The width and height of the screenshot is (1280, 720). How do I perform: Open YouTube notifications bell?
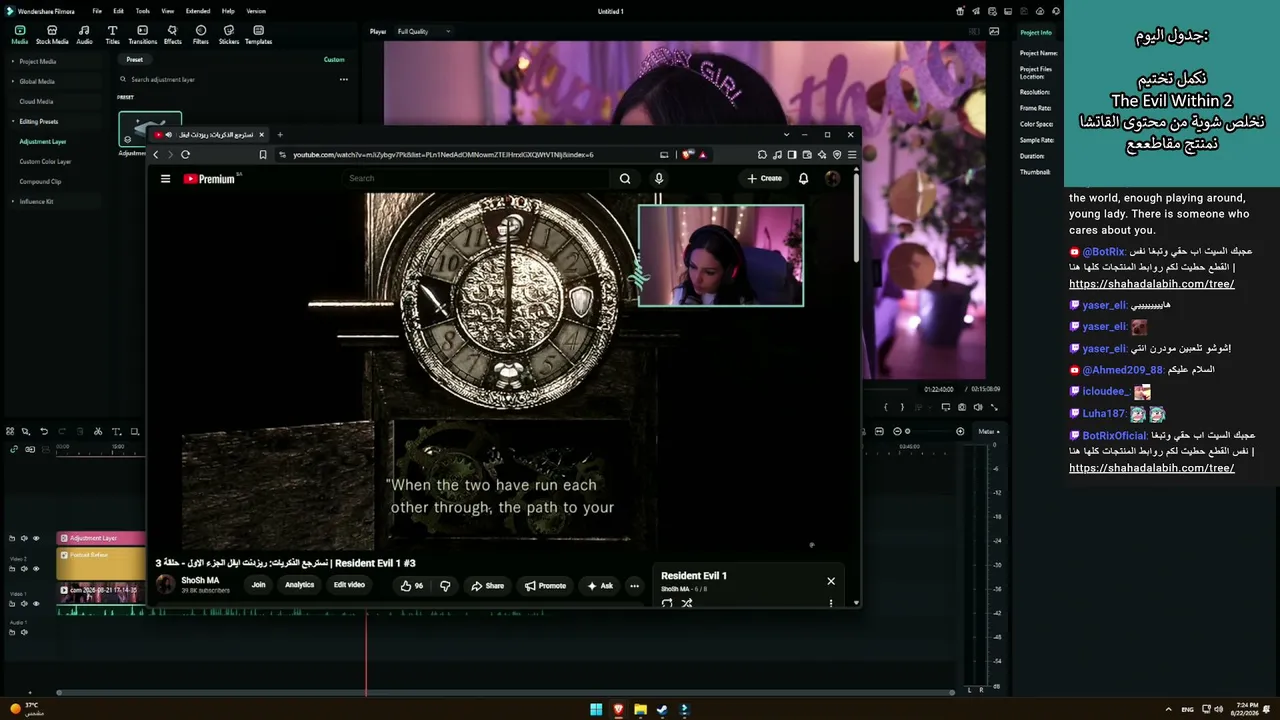click(803, 179)
